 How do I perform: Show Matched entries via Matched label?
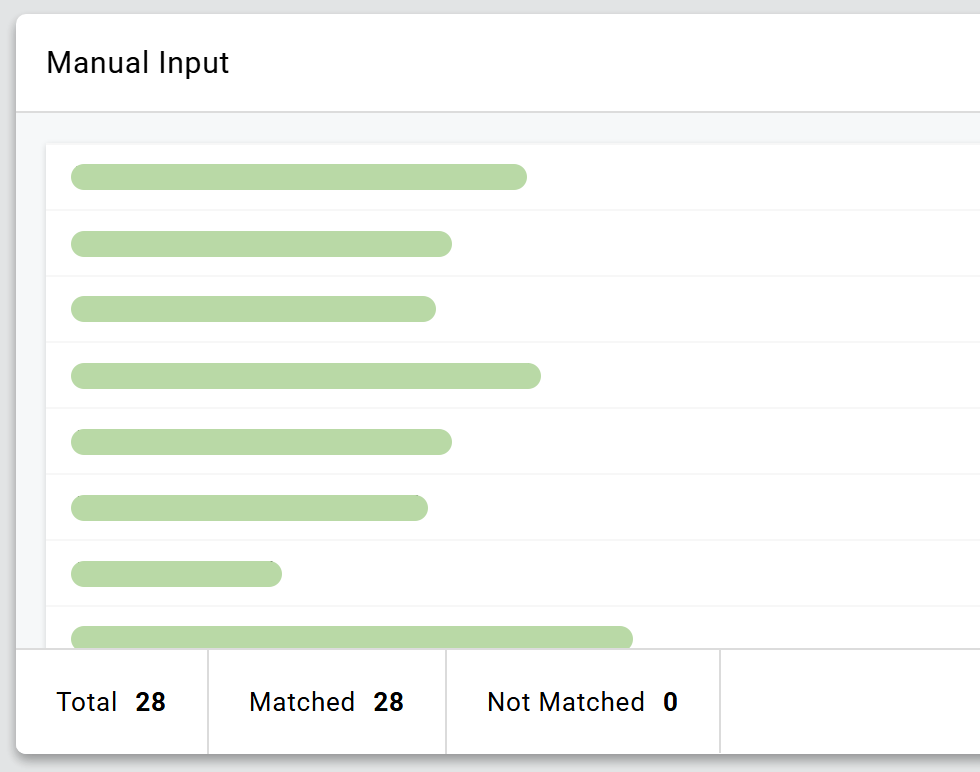coord(302,702)
